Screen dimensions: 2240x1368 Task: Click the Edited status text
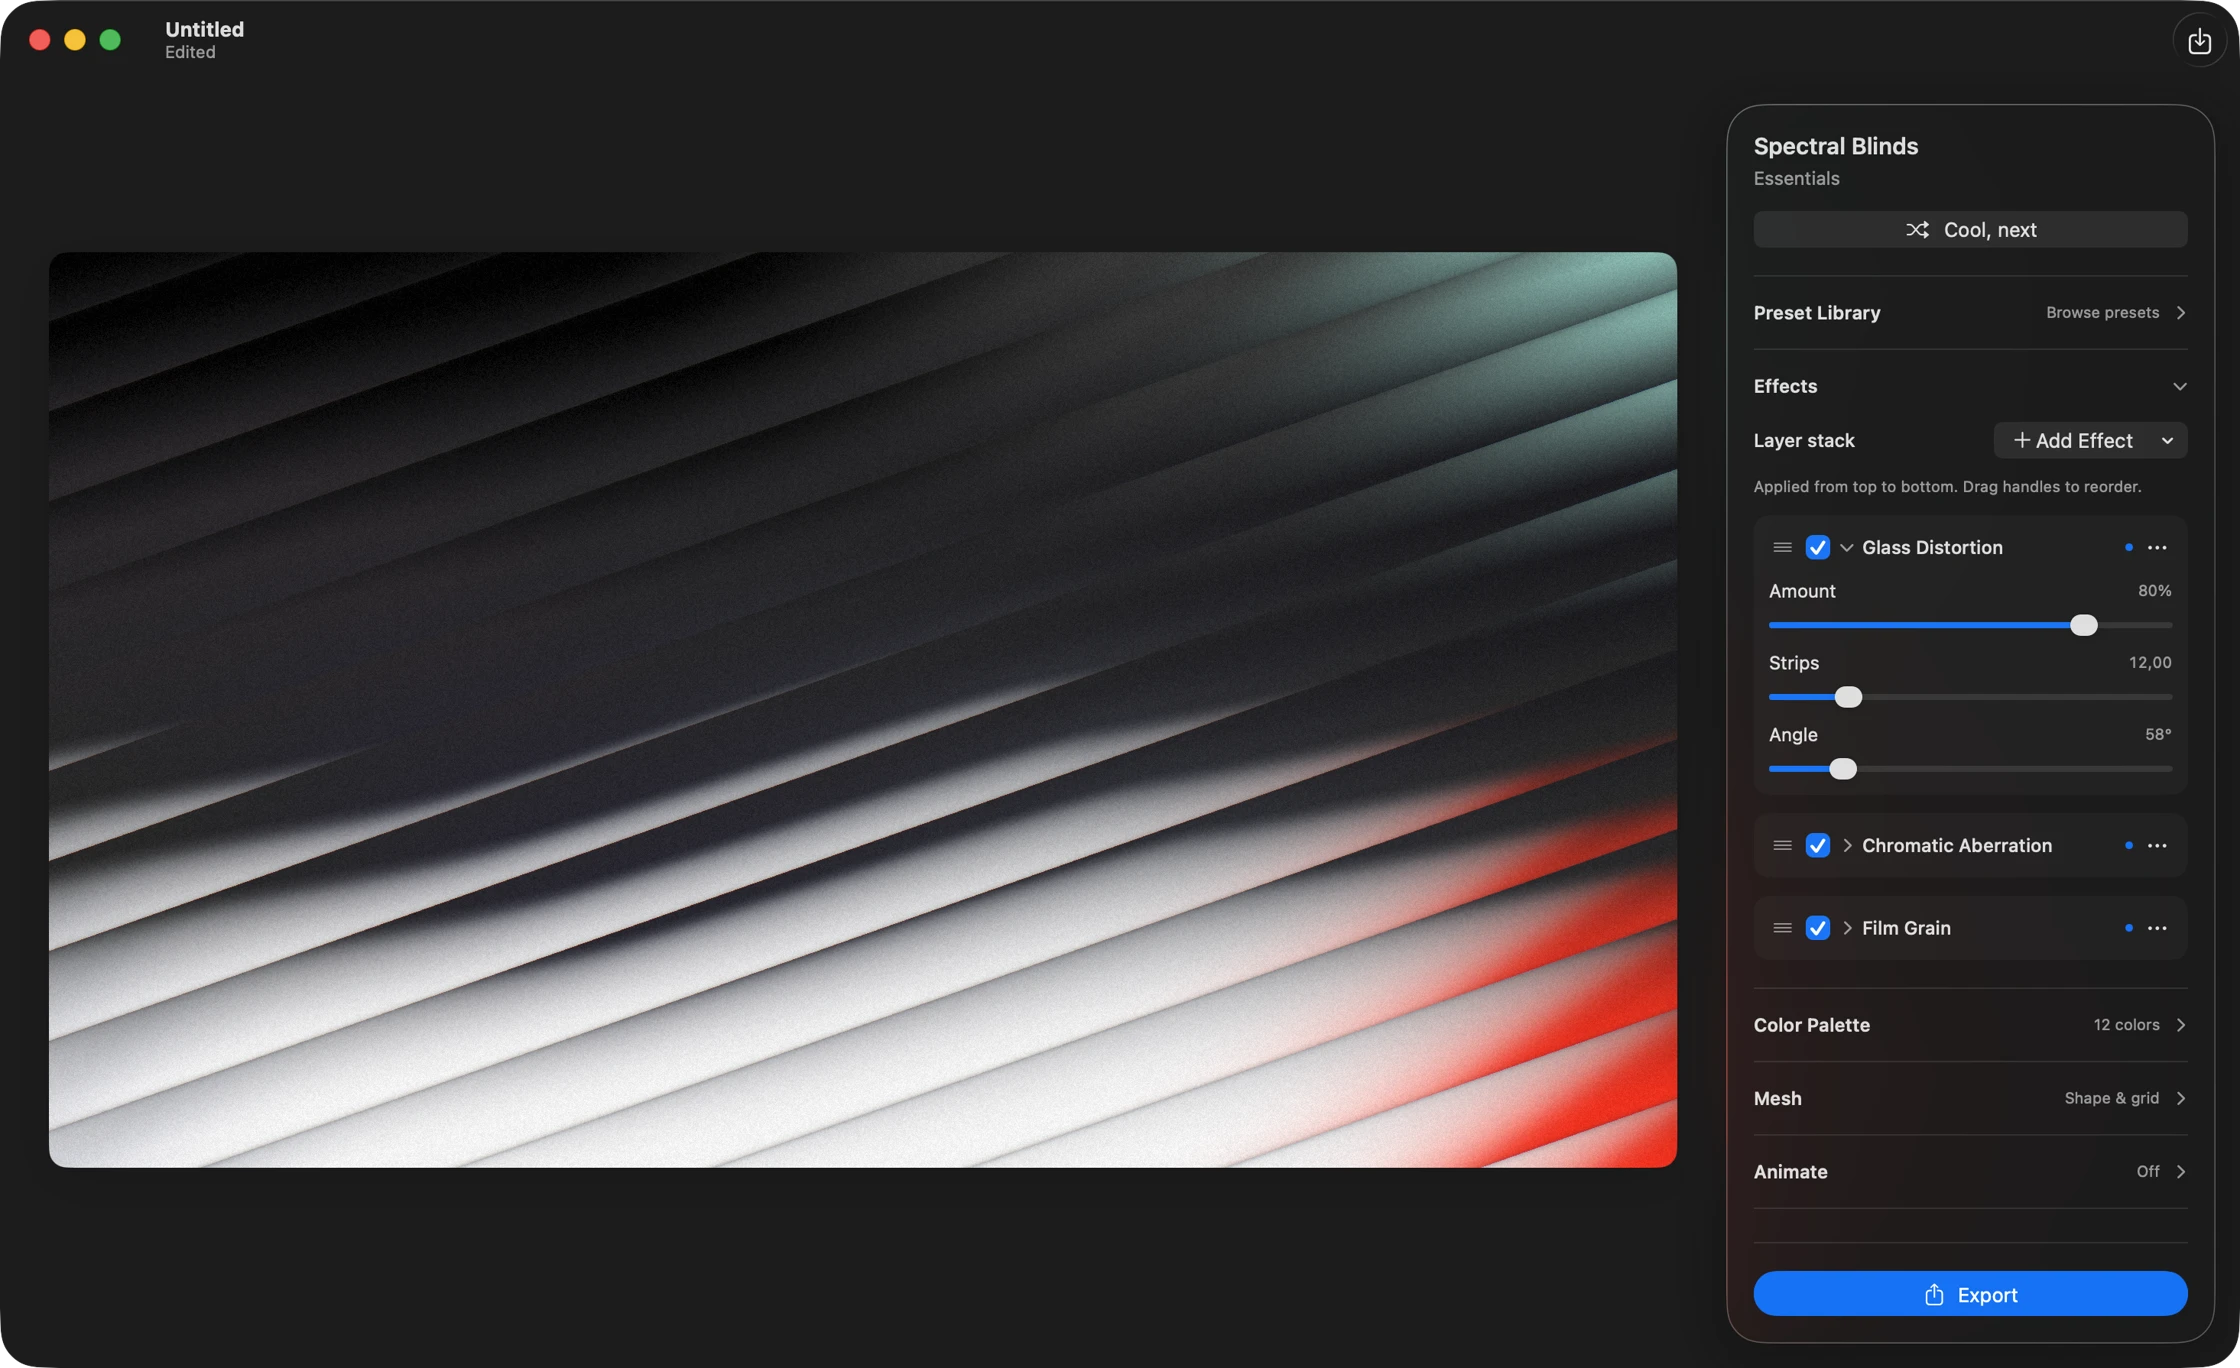(x=190, y=52)
